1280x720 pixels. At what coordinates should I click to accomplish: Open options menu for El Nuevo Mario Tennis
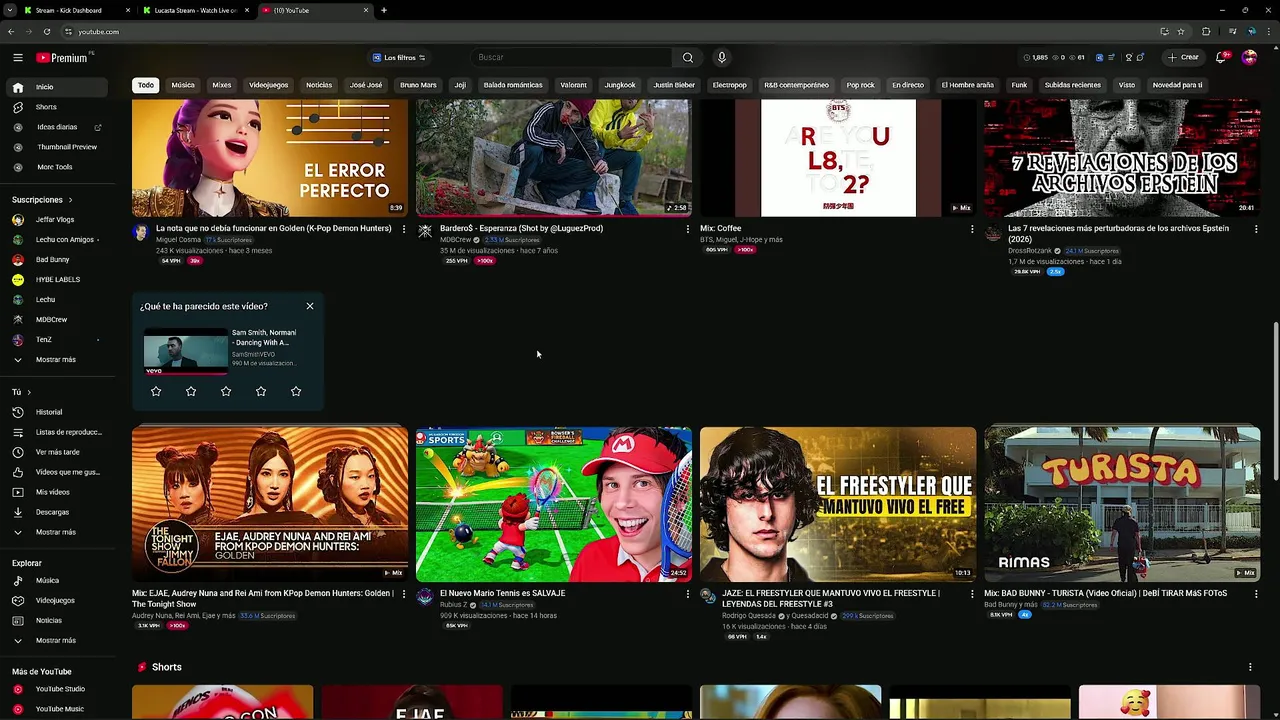687,594
